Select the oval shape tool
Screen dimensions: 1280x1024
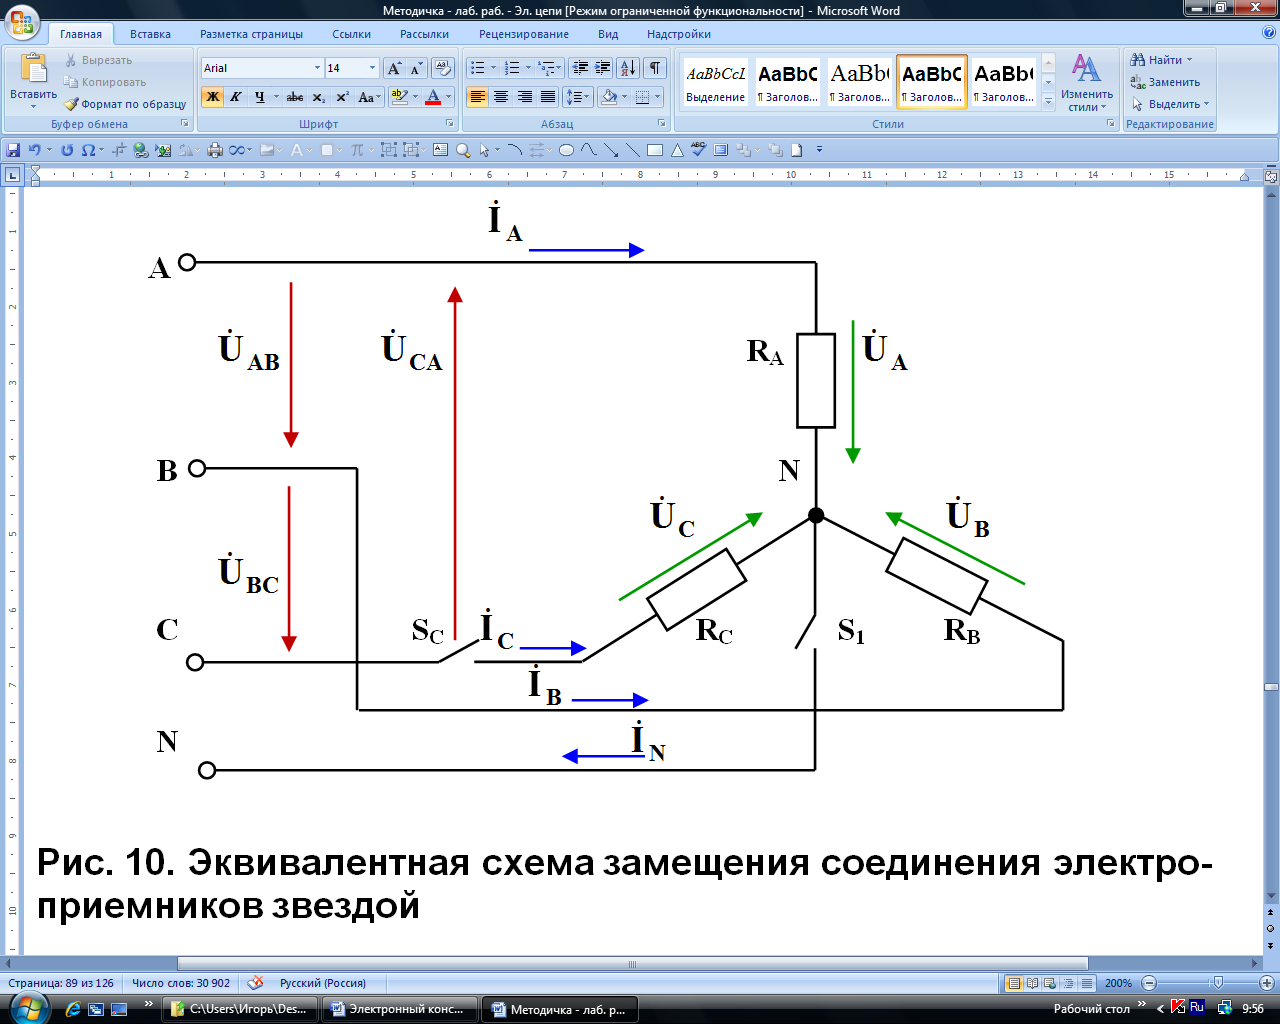[566, 150]
